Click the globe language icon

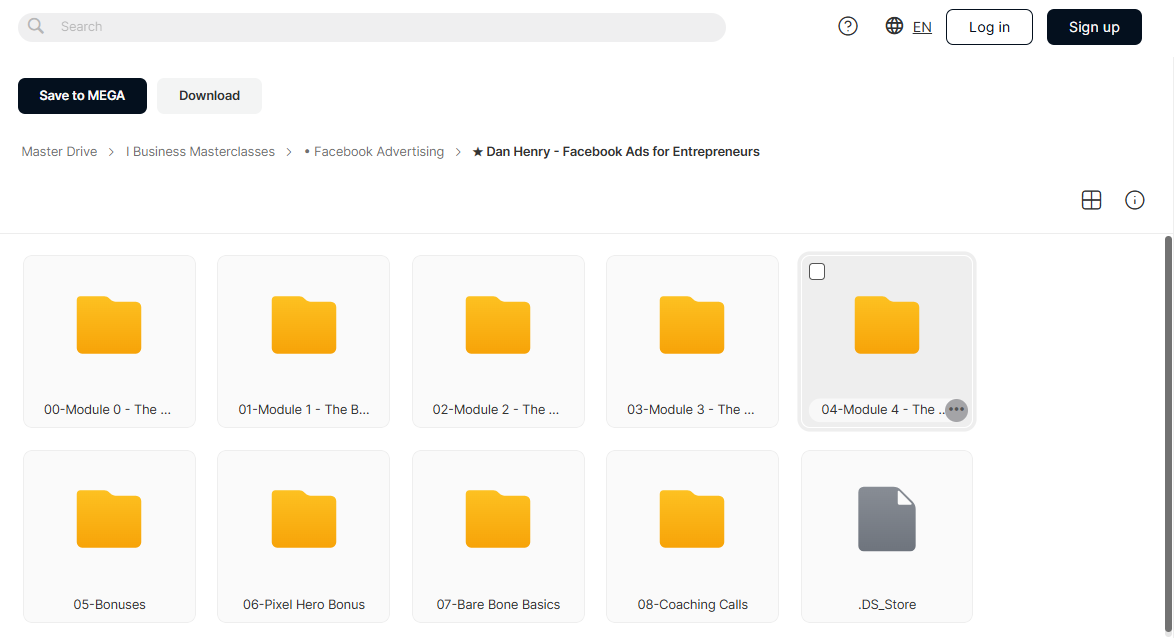[x=894, y=26]
